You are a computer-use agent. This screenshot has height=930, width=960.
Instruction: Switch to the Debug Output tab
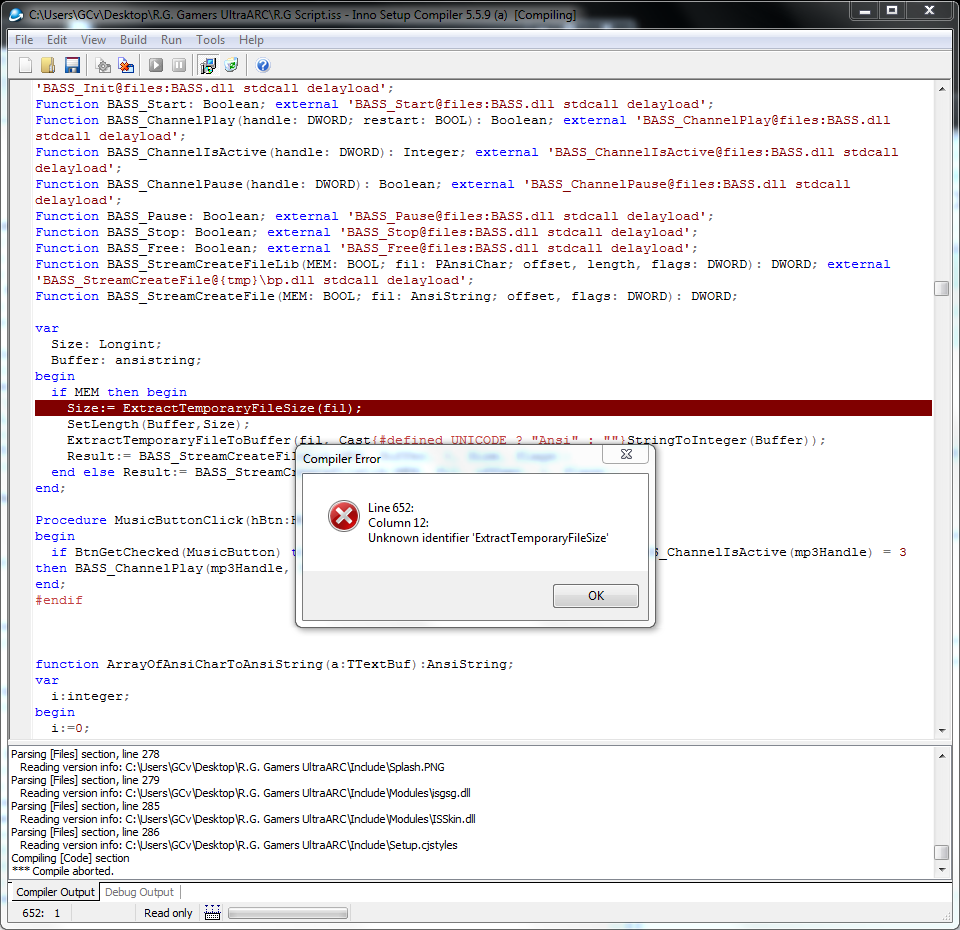click(139, 892)
